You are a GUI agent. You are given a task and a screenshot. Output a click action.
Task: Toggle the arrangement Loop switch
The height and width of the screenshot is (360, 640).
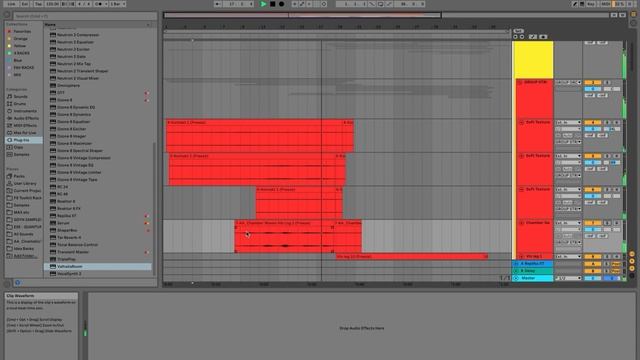point(380,4)
